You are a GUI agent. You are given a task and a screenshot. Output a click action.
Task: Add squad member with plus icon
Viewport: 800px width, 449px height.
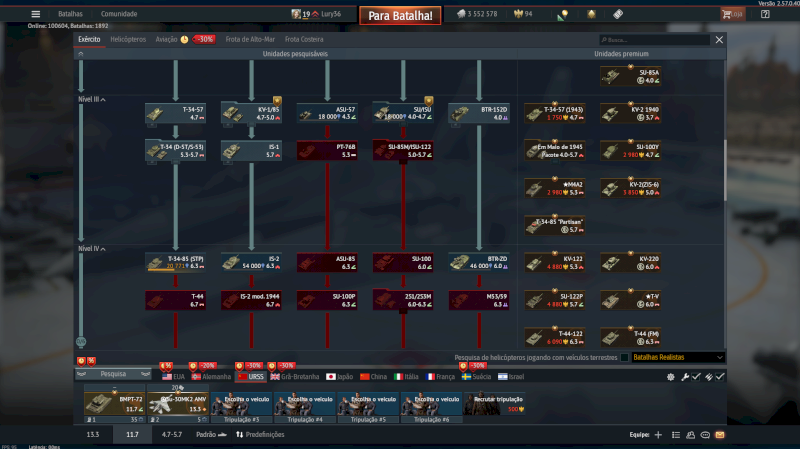[x=658, y=435]
